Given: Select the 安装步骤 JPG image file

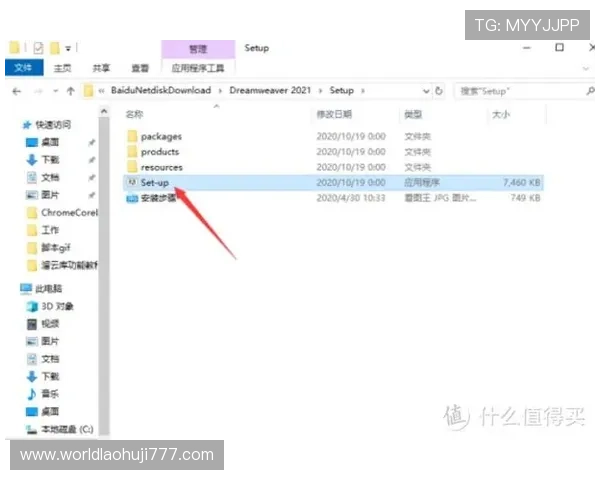Looking at the screenshot, I should 158,198.
